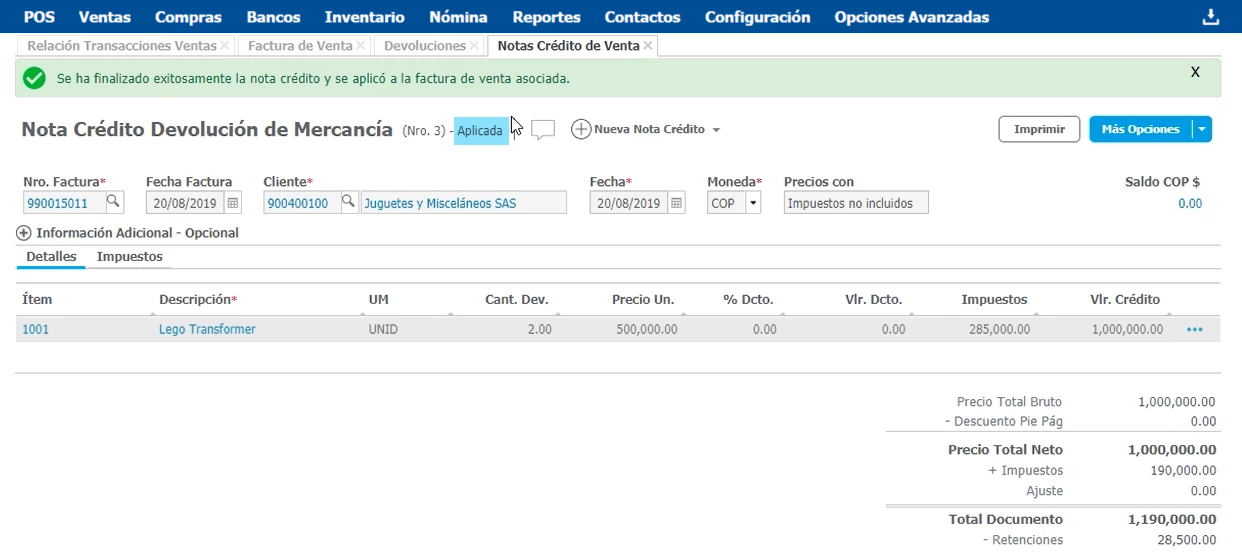Click the download icon in top bar
Screen dimensions: 1242x554
[1211, 17]
